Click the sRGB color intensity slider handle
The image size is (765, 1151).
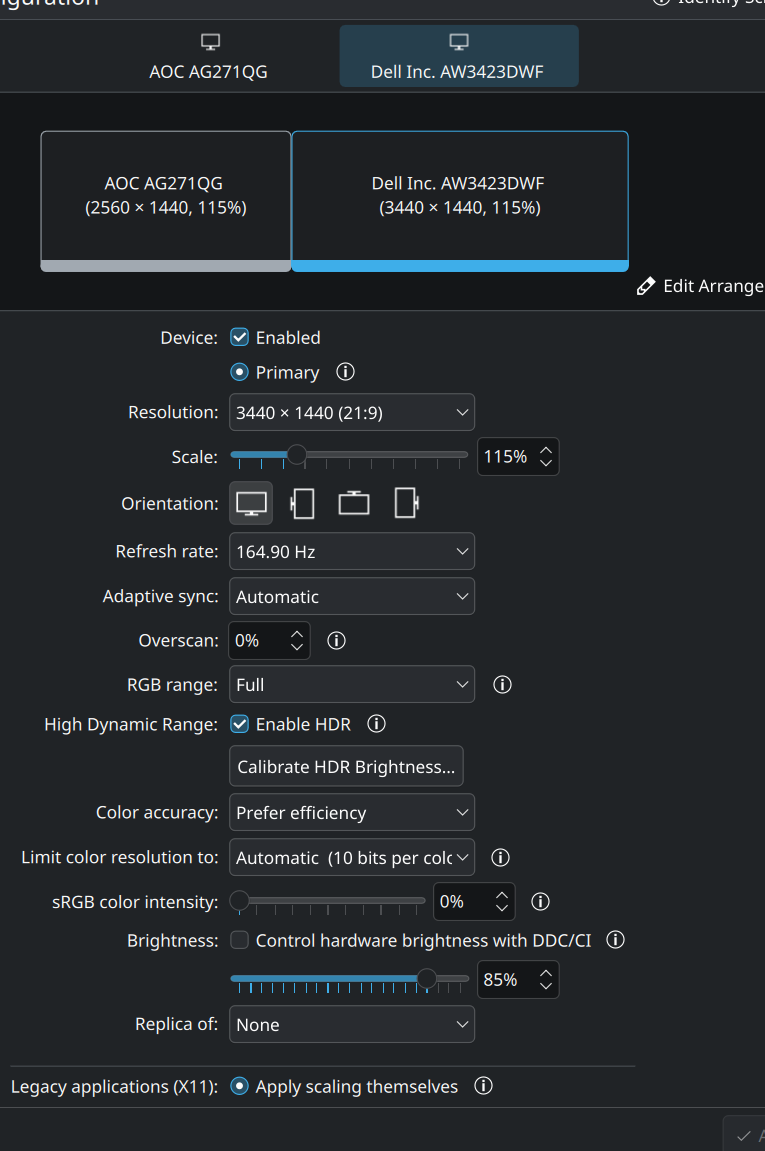pyautogui.click(x=239, y=900)
